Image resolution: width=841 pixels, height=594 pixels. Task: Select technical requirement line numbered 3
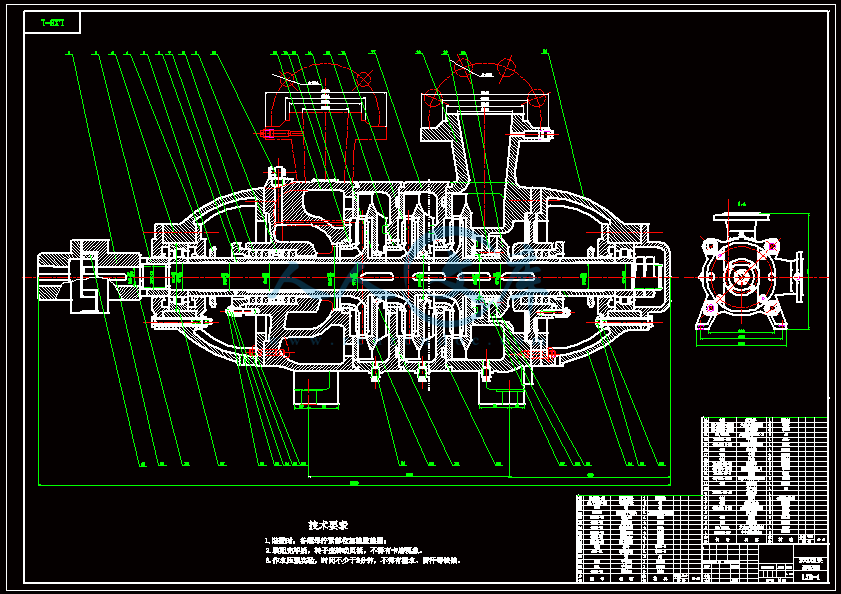click(362, 560)
